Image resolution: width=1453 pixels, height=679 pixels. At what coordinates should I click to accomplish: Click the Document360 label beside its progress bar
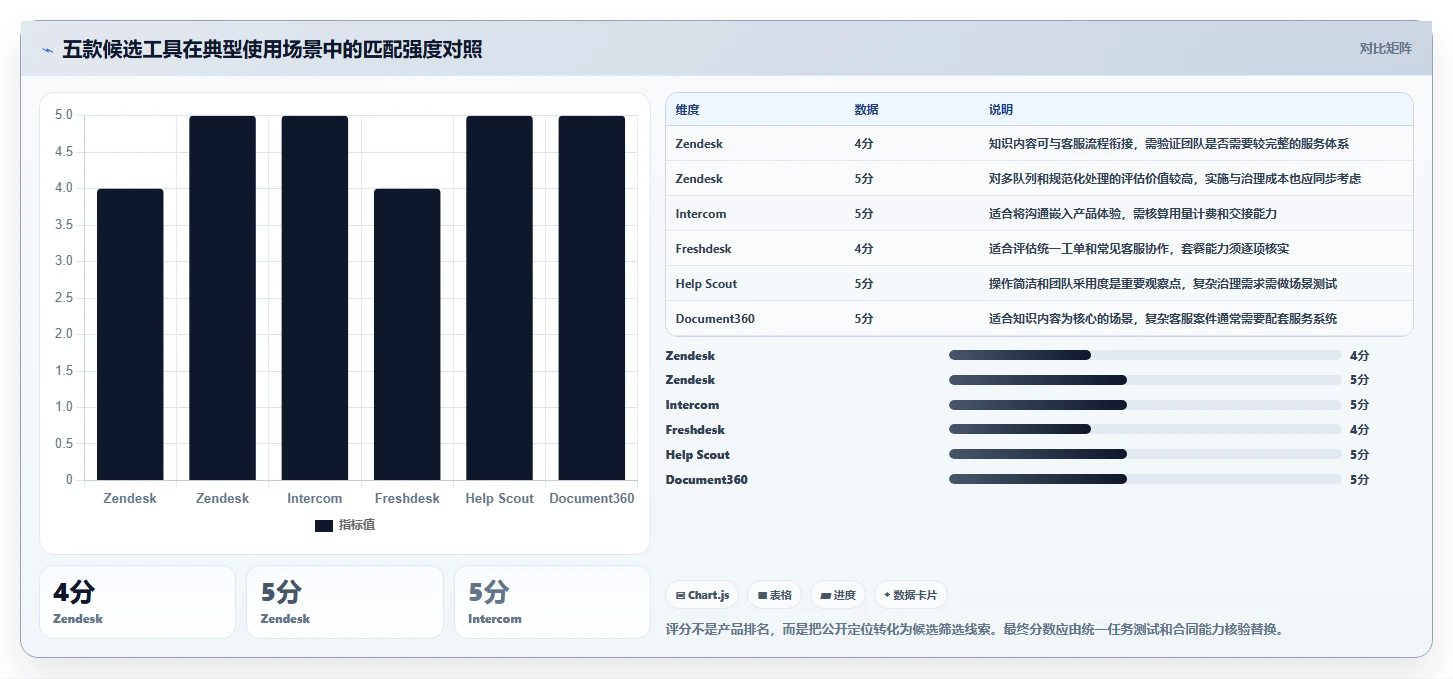click(x=706, y=480)
